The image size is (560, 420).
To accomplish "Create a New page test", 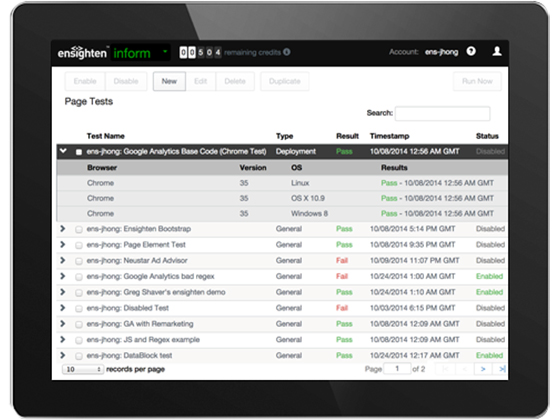I will pyautogui.click(x=169, y=81).
